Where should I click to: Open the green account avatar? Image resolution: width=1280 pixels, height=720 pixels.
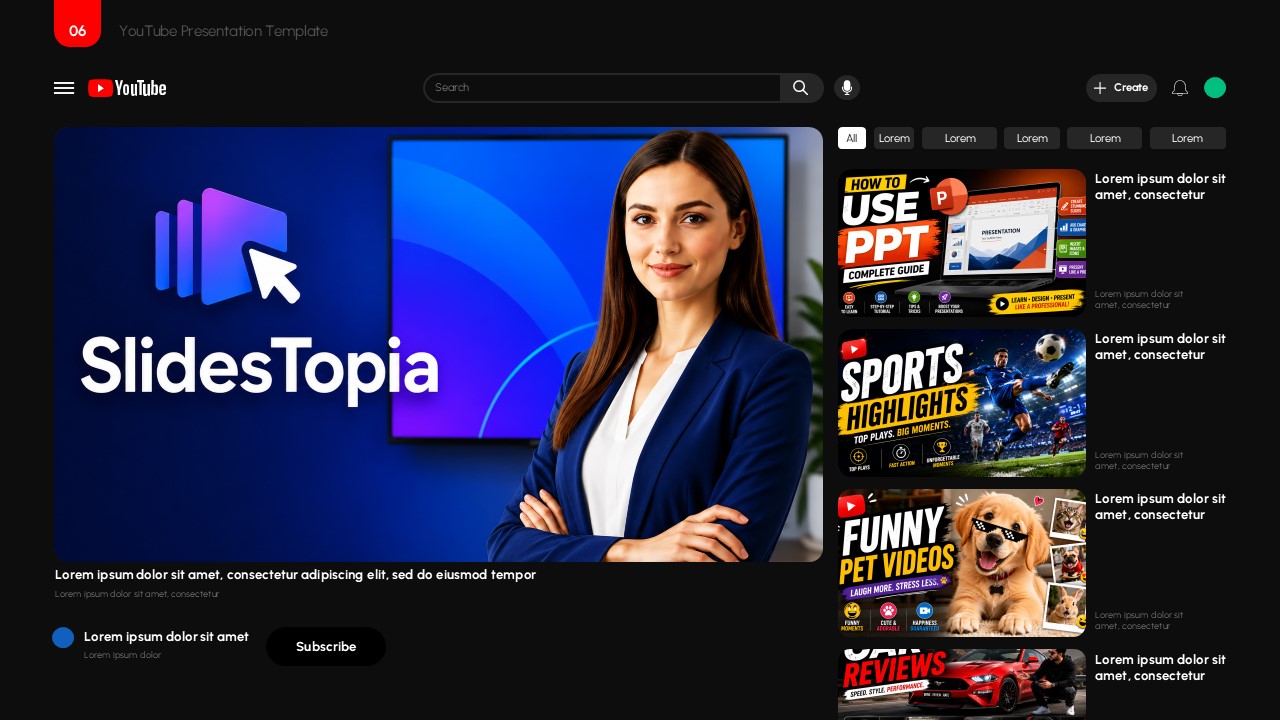[x=1215, y=88]
